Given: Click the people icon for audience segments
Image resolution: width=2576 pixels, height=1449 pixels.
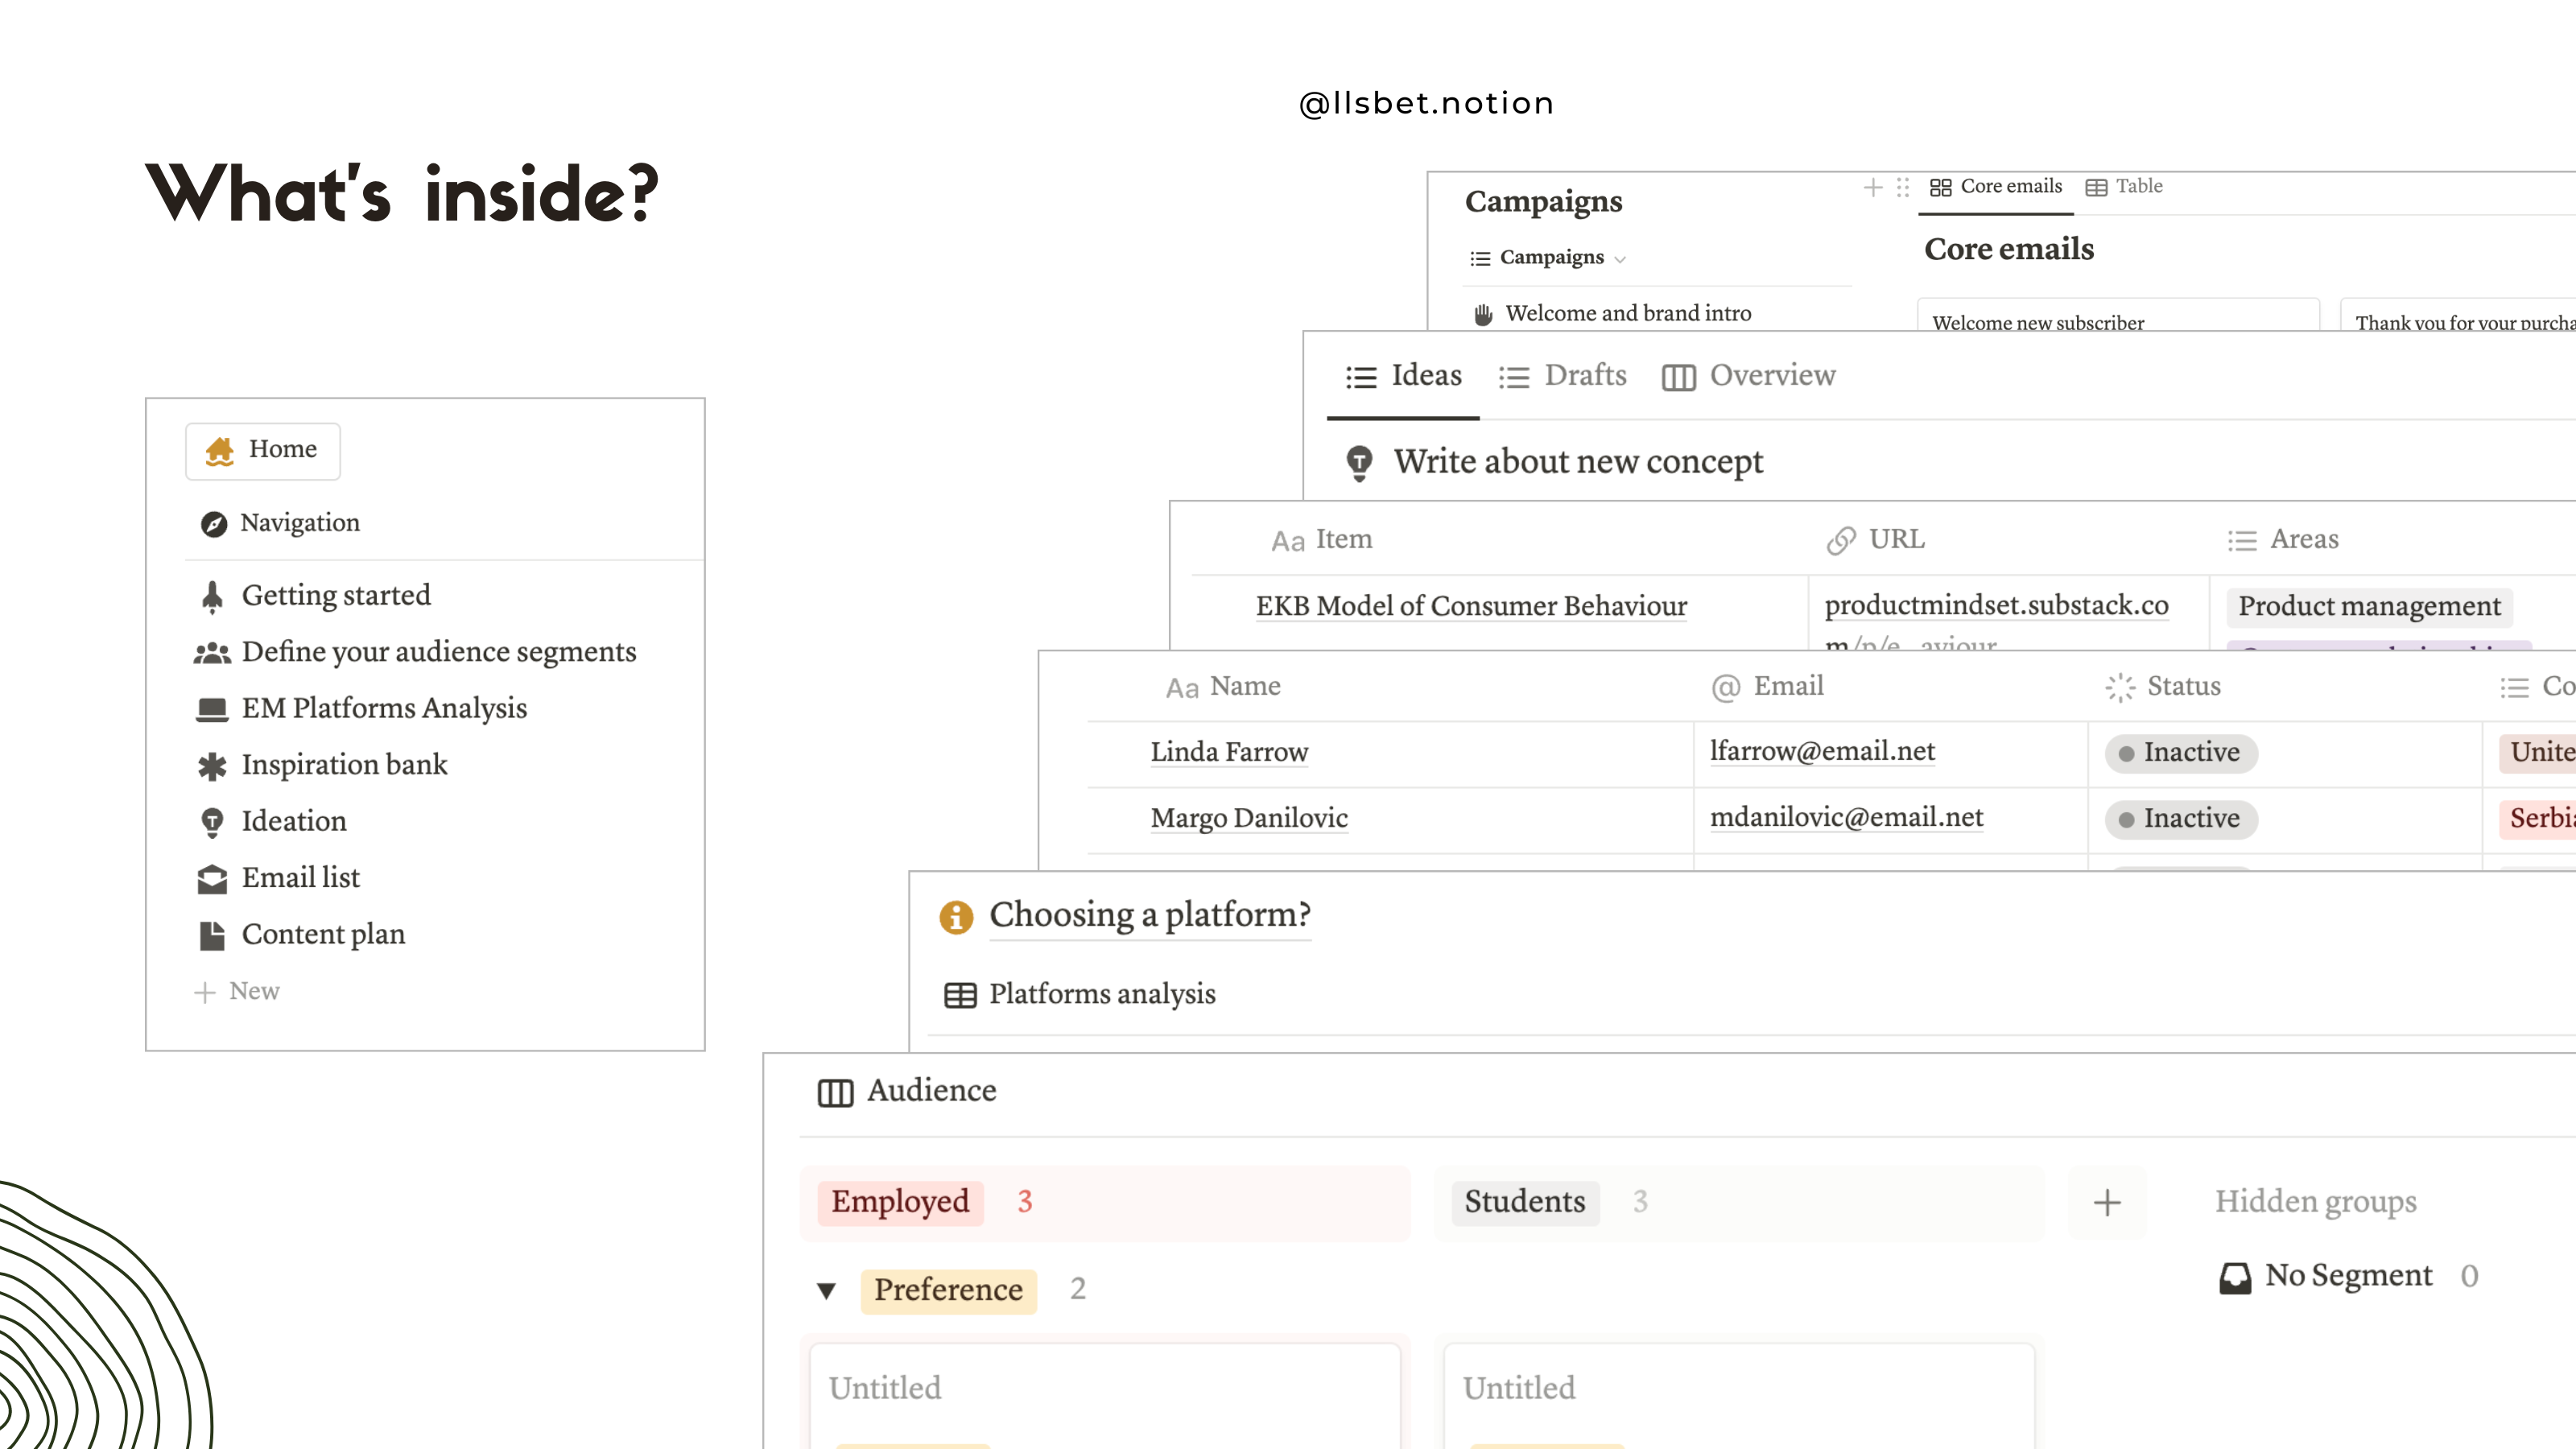Looking at the screenshot, I should coord(212,653).
